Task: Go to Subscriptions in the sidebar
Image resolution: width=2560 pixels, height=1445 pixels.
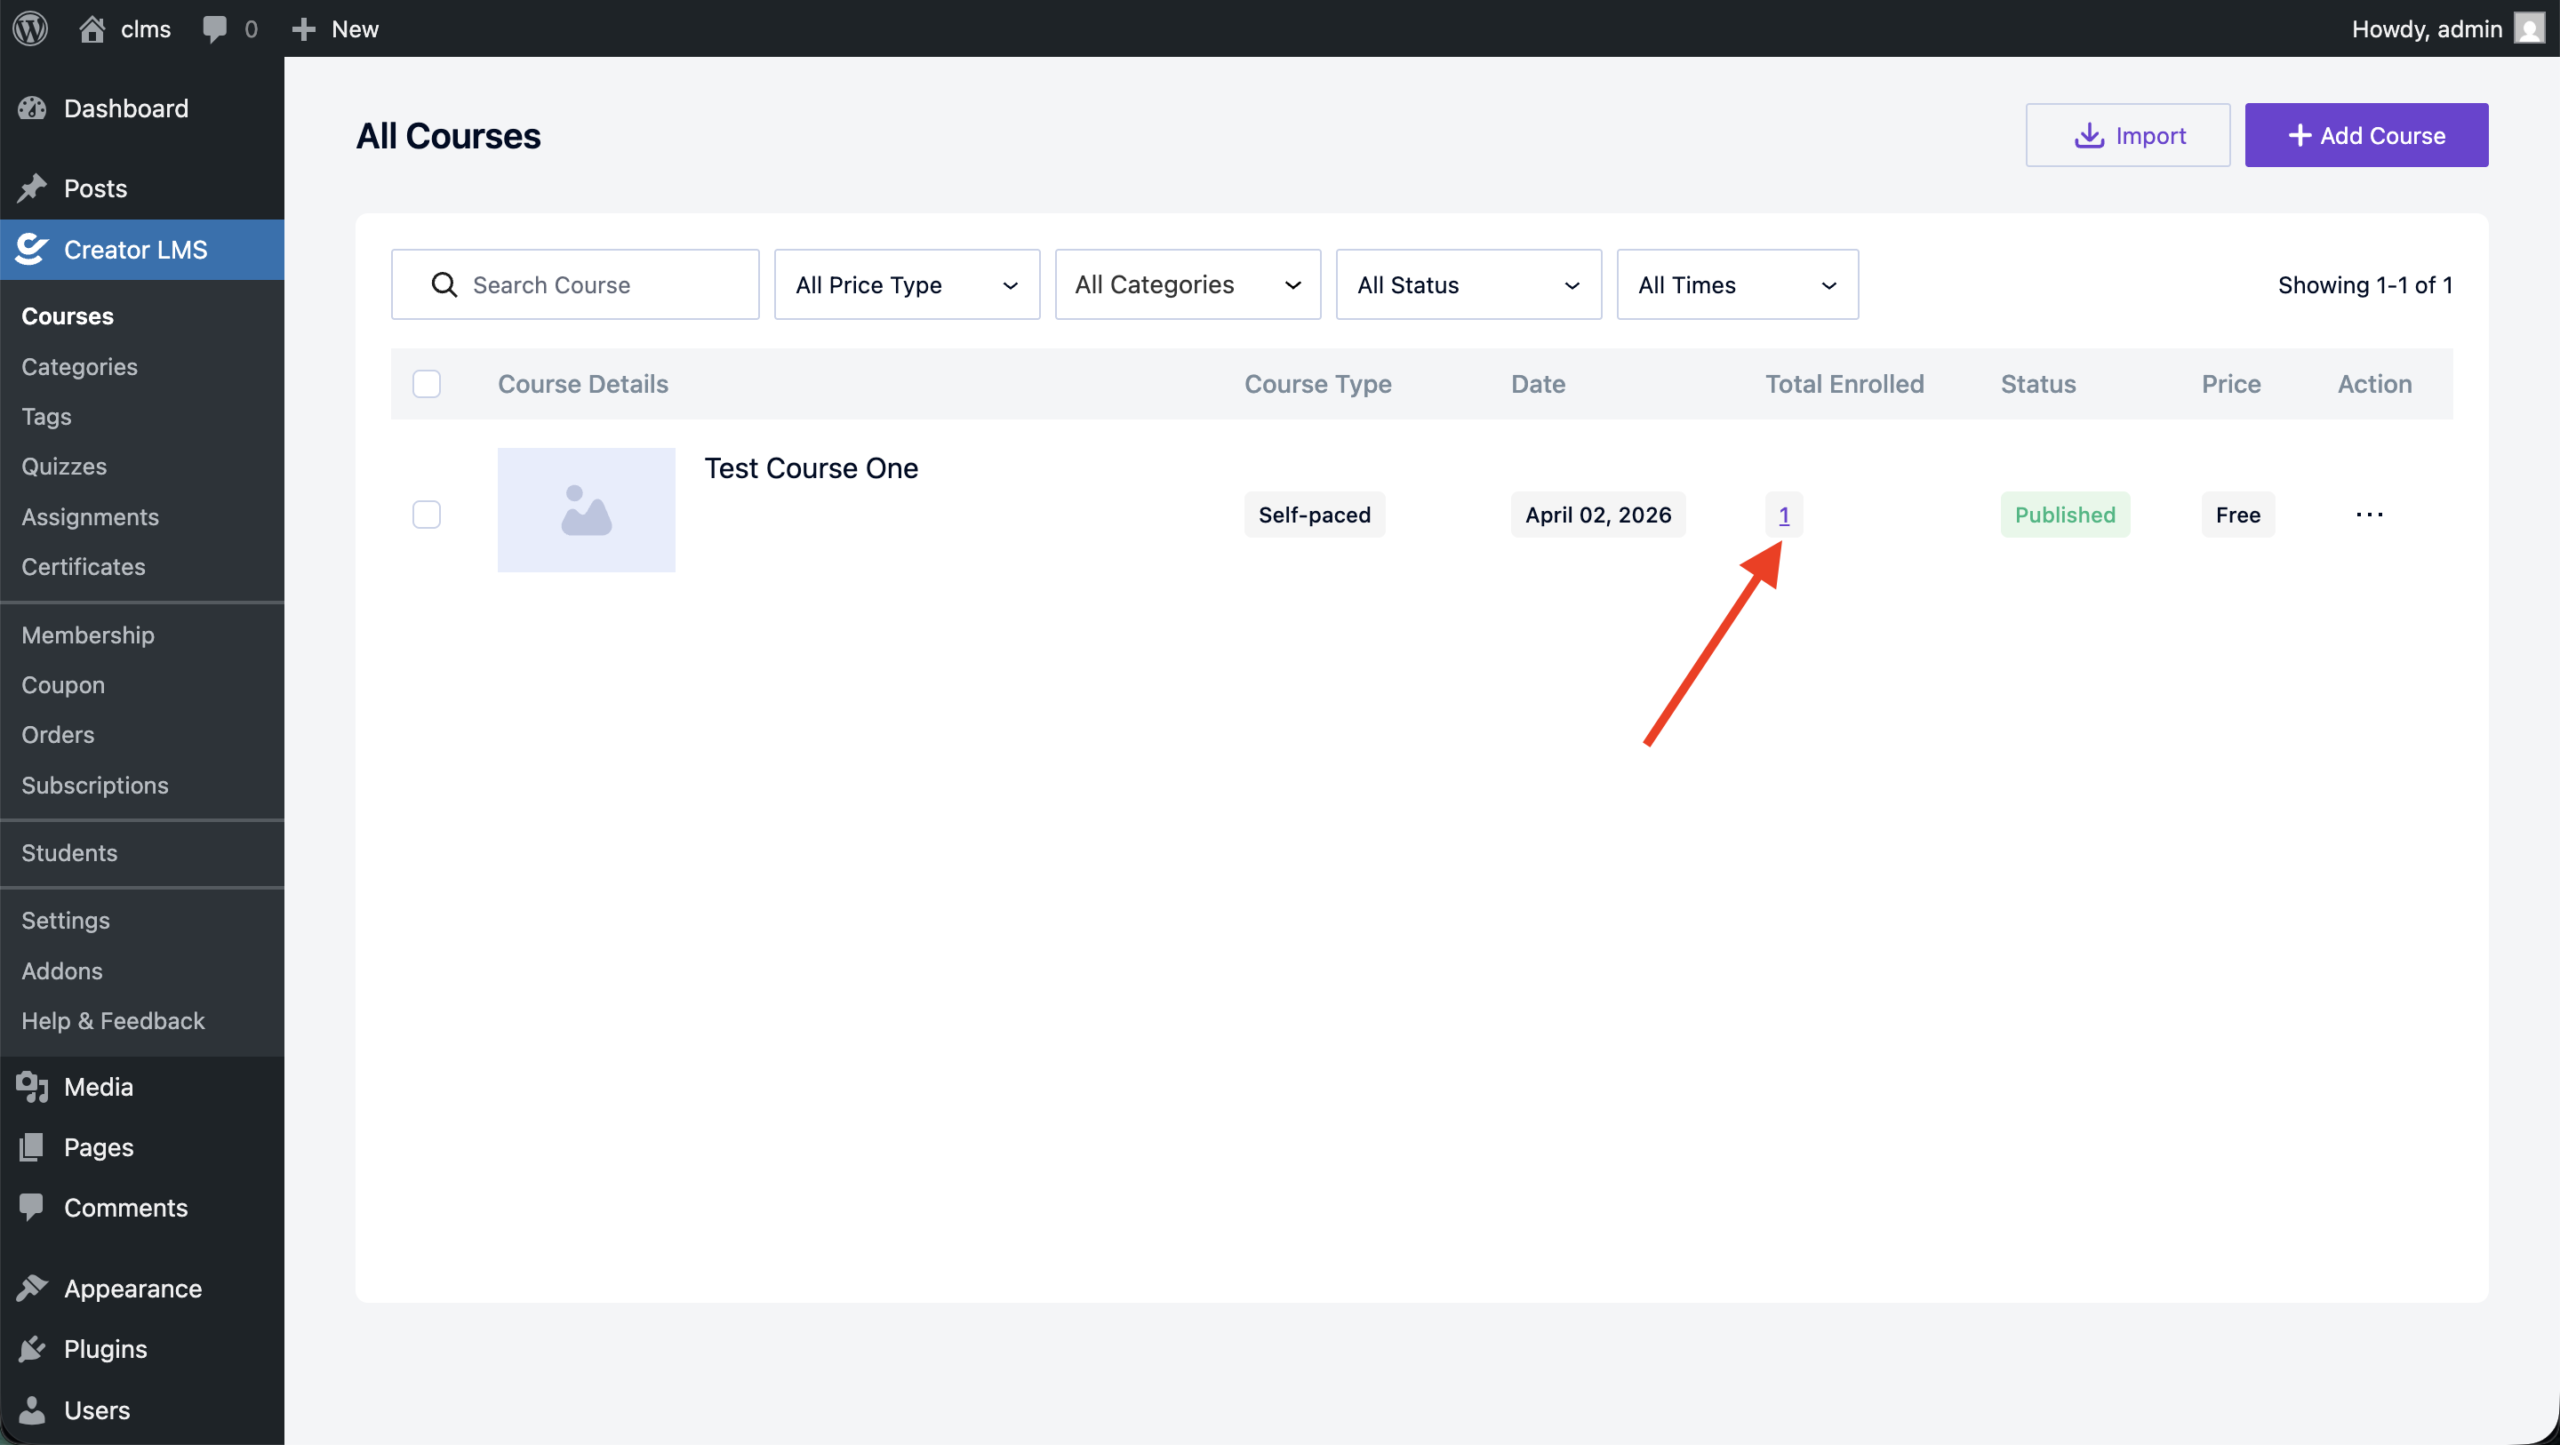Action: click(95, 785)
